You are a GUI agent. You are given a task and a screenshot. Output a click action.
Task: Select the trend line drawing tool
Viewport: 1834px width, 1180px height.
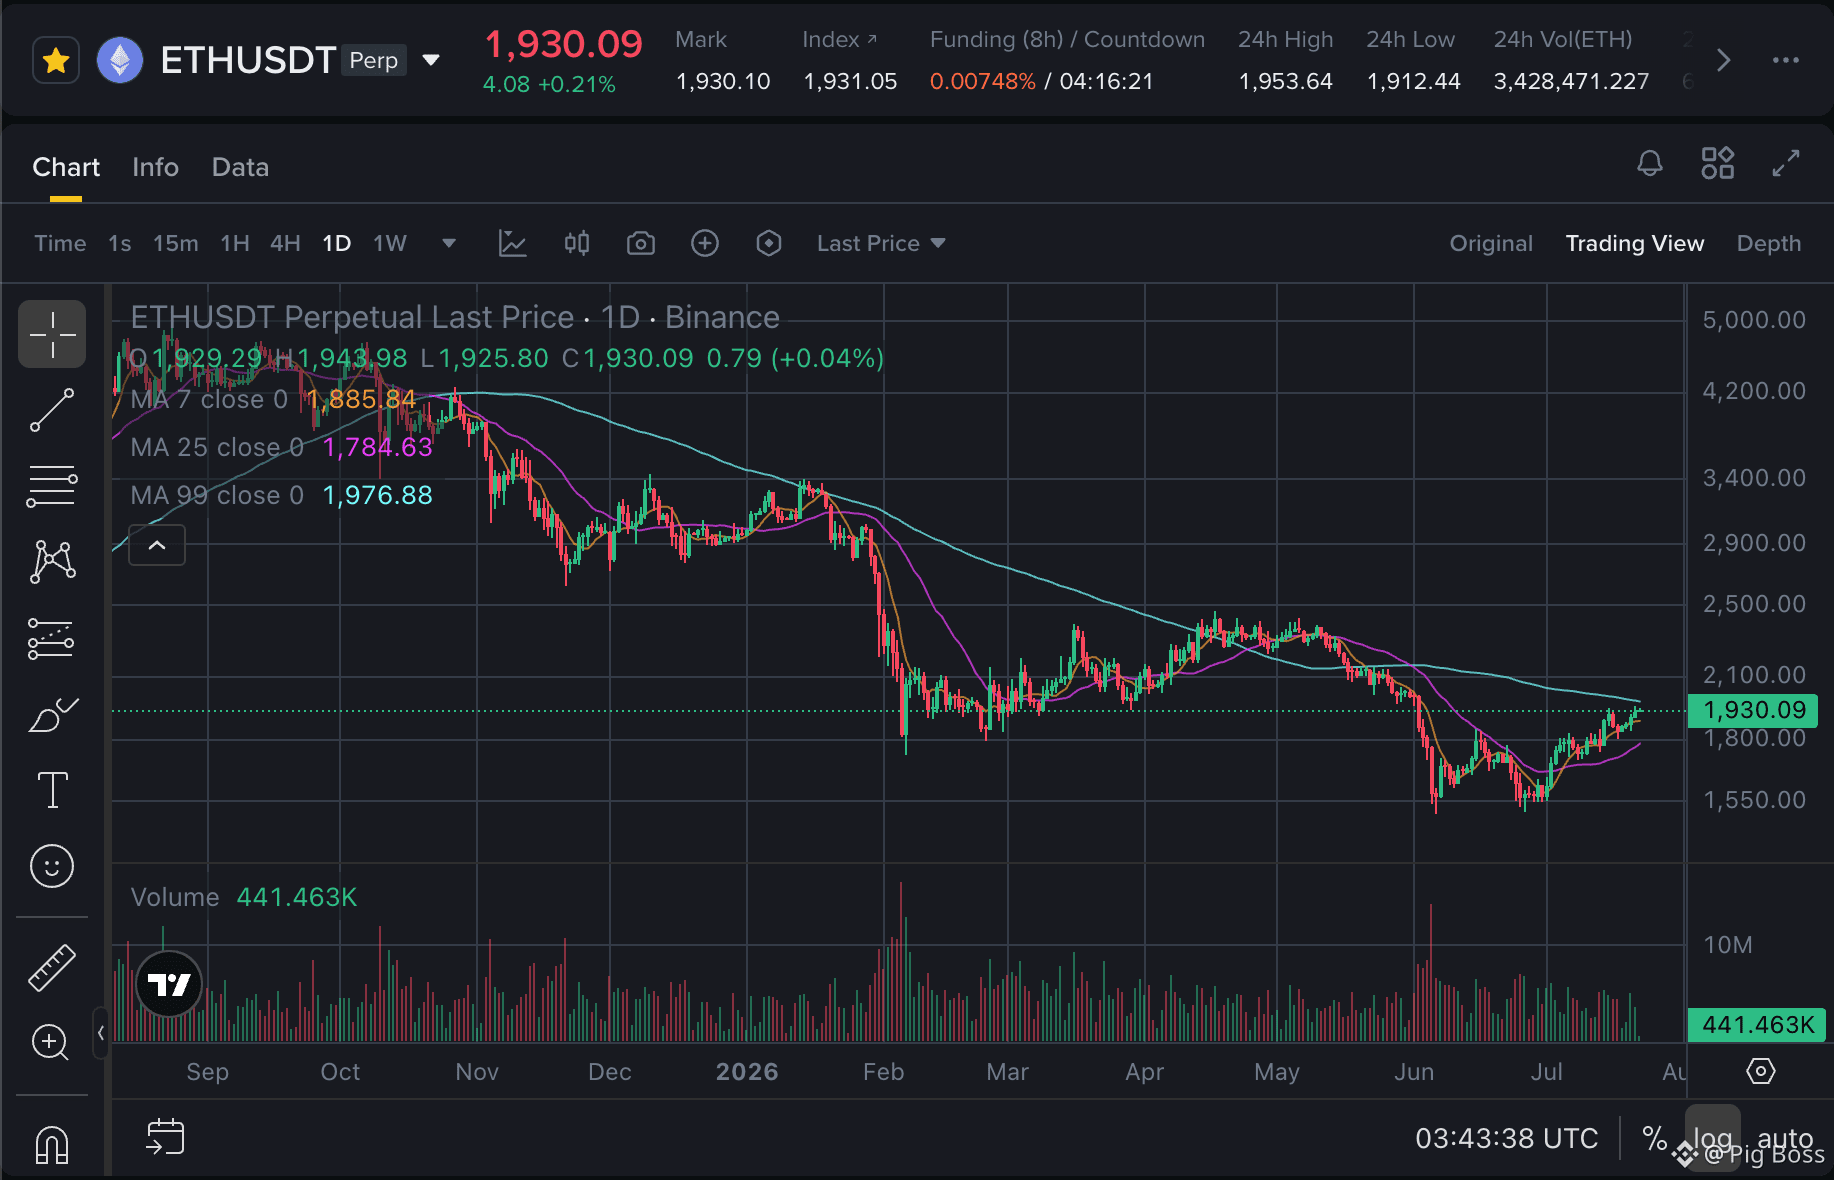pos(52,411)
